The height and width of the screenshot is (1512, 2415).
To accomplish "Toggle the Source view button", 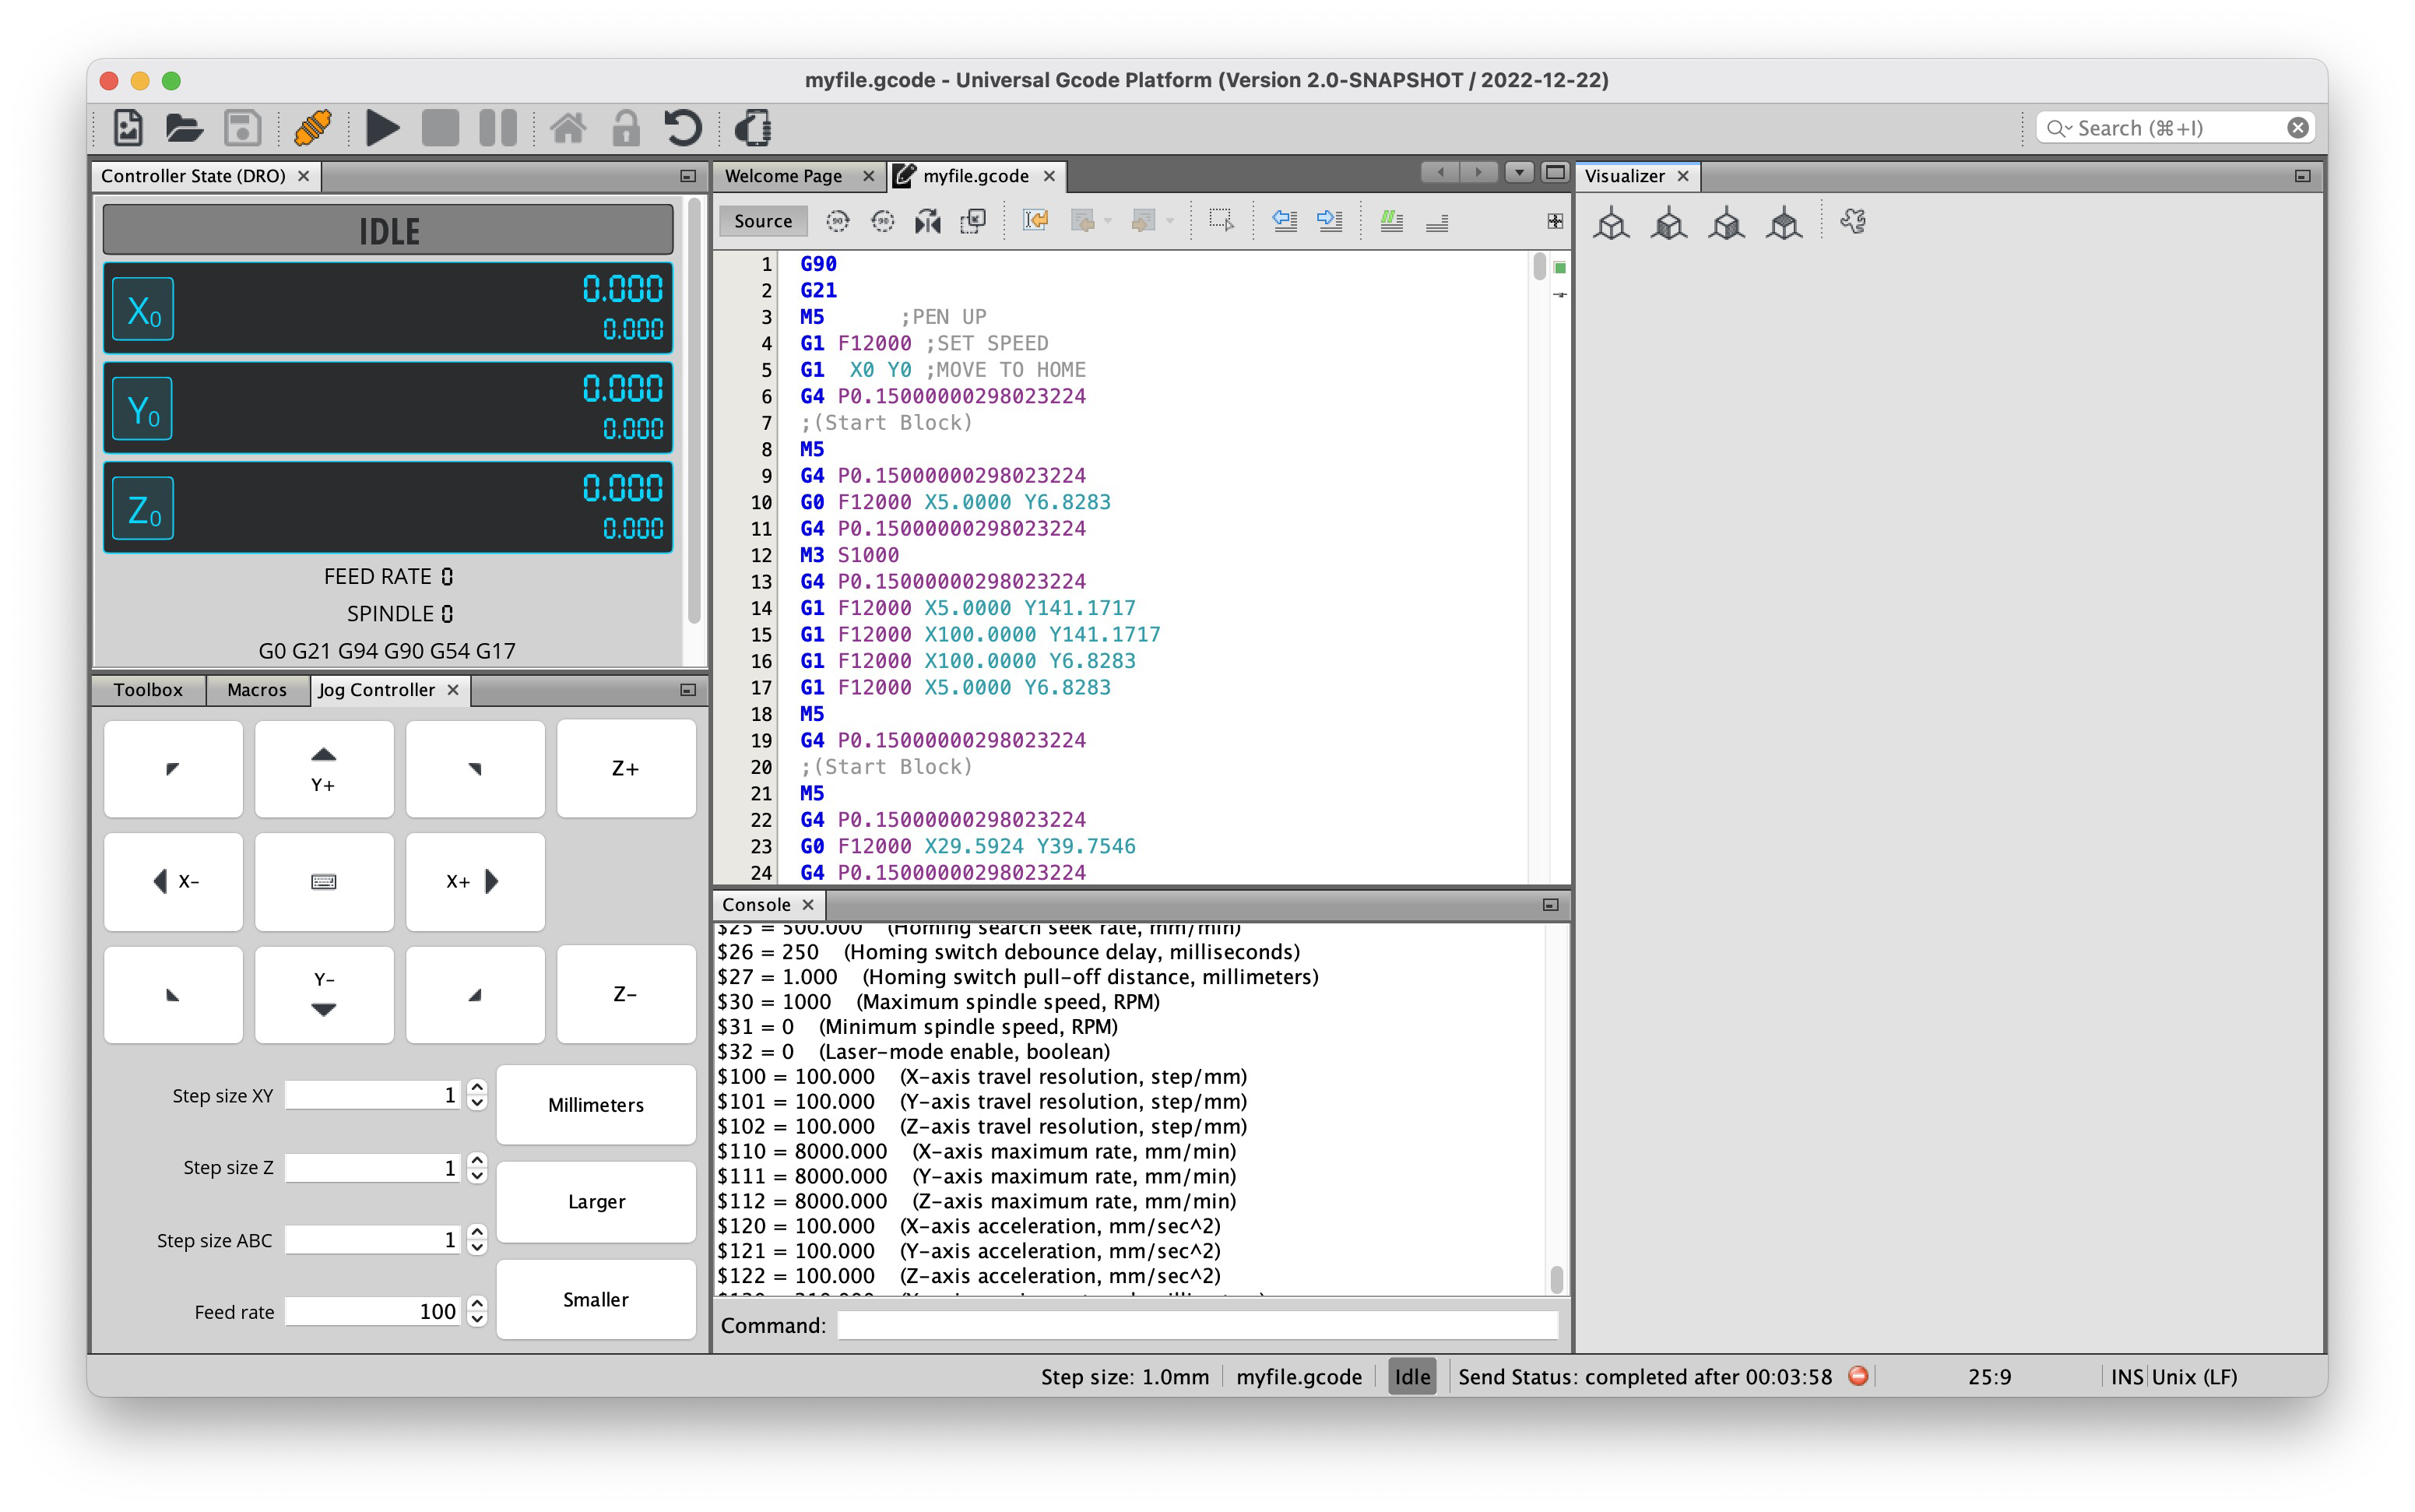I will tap(763, 221).
